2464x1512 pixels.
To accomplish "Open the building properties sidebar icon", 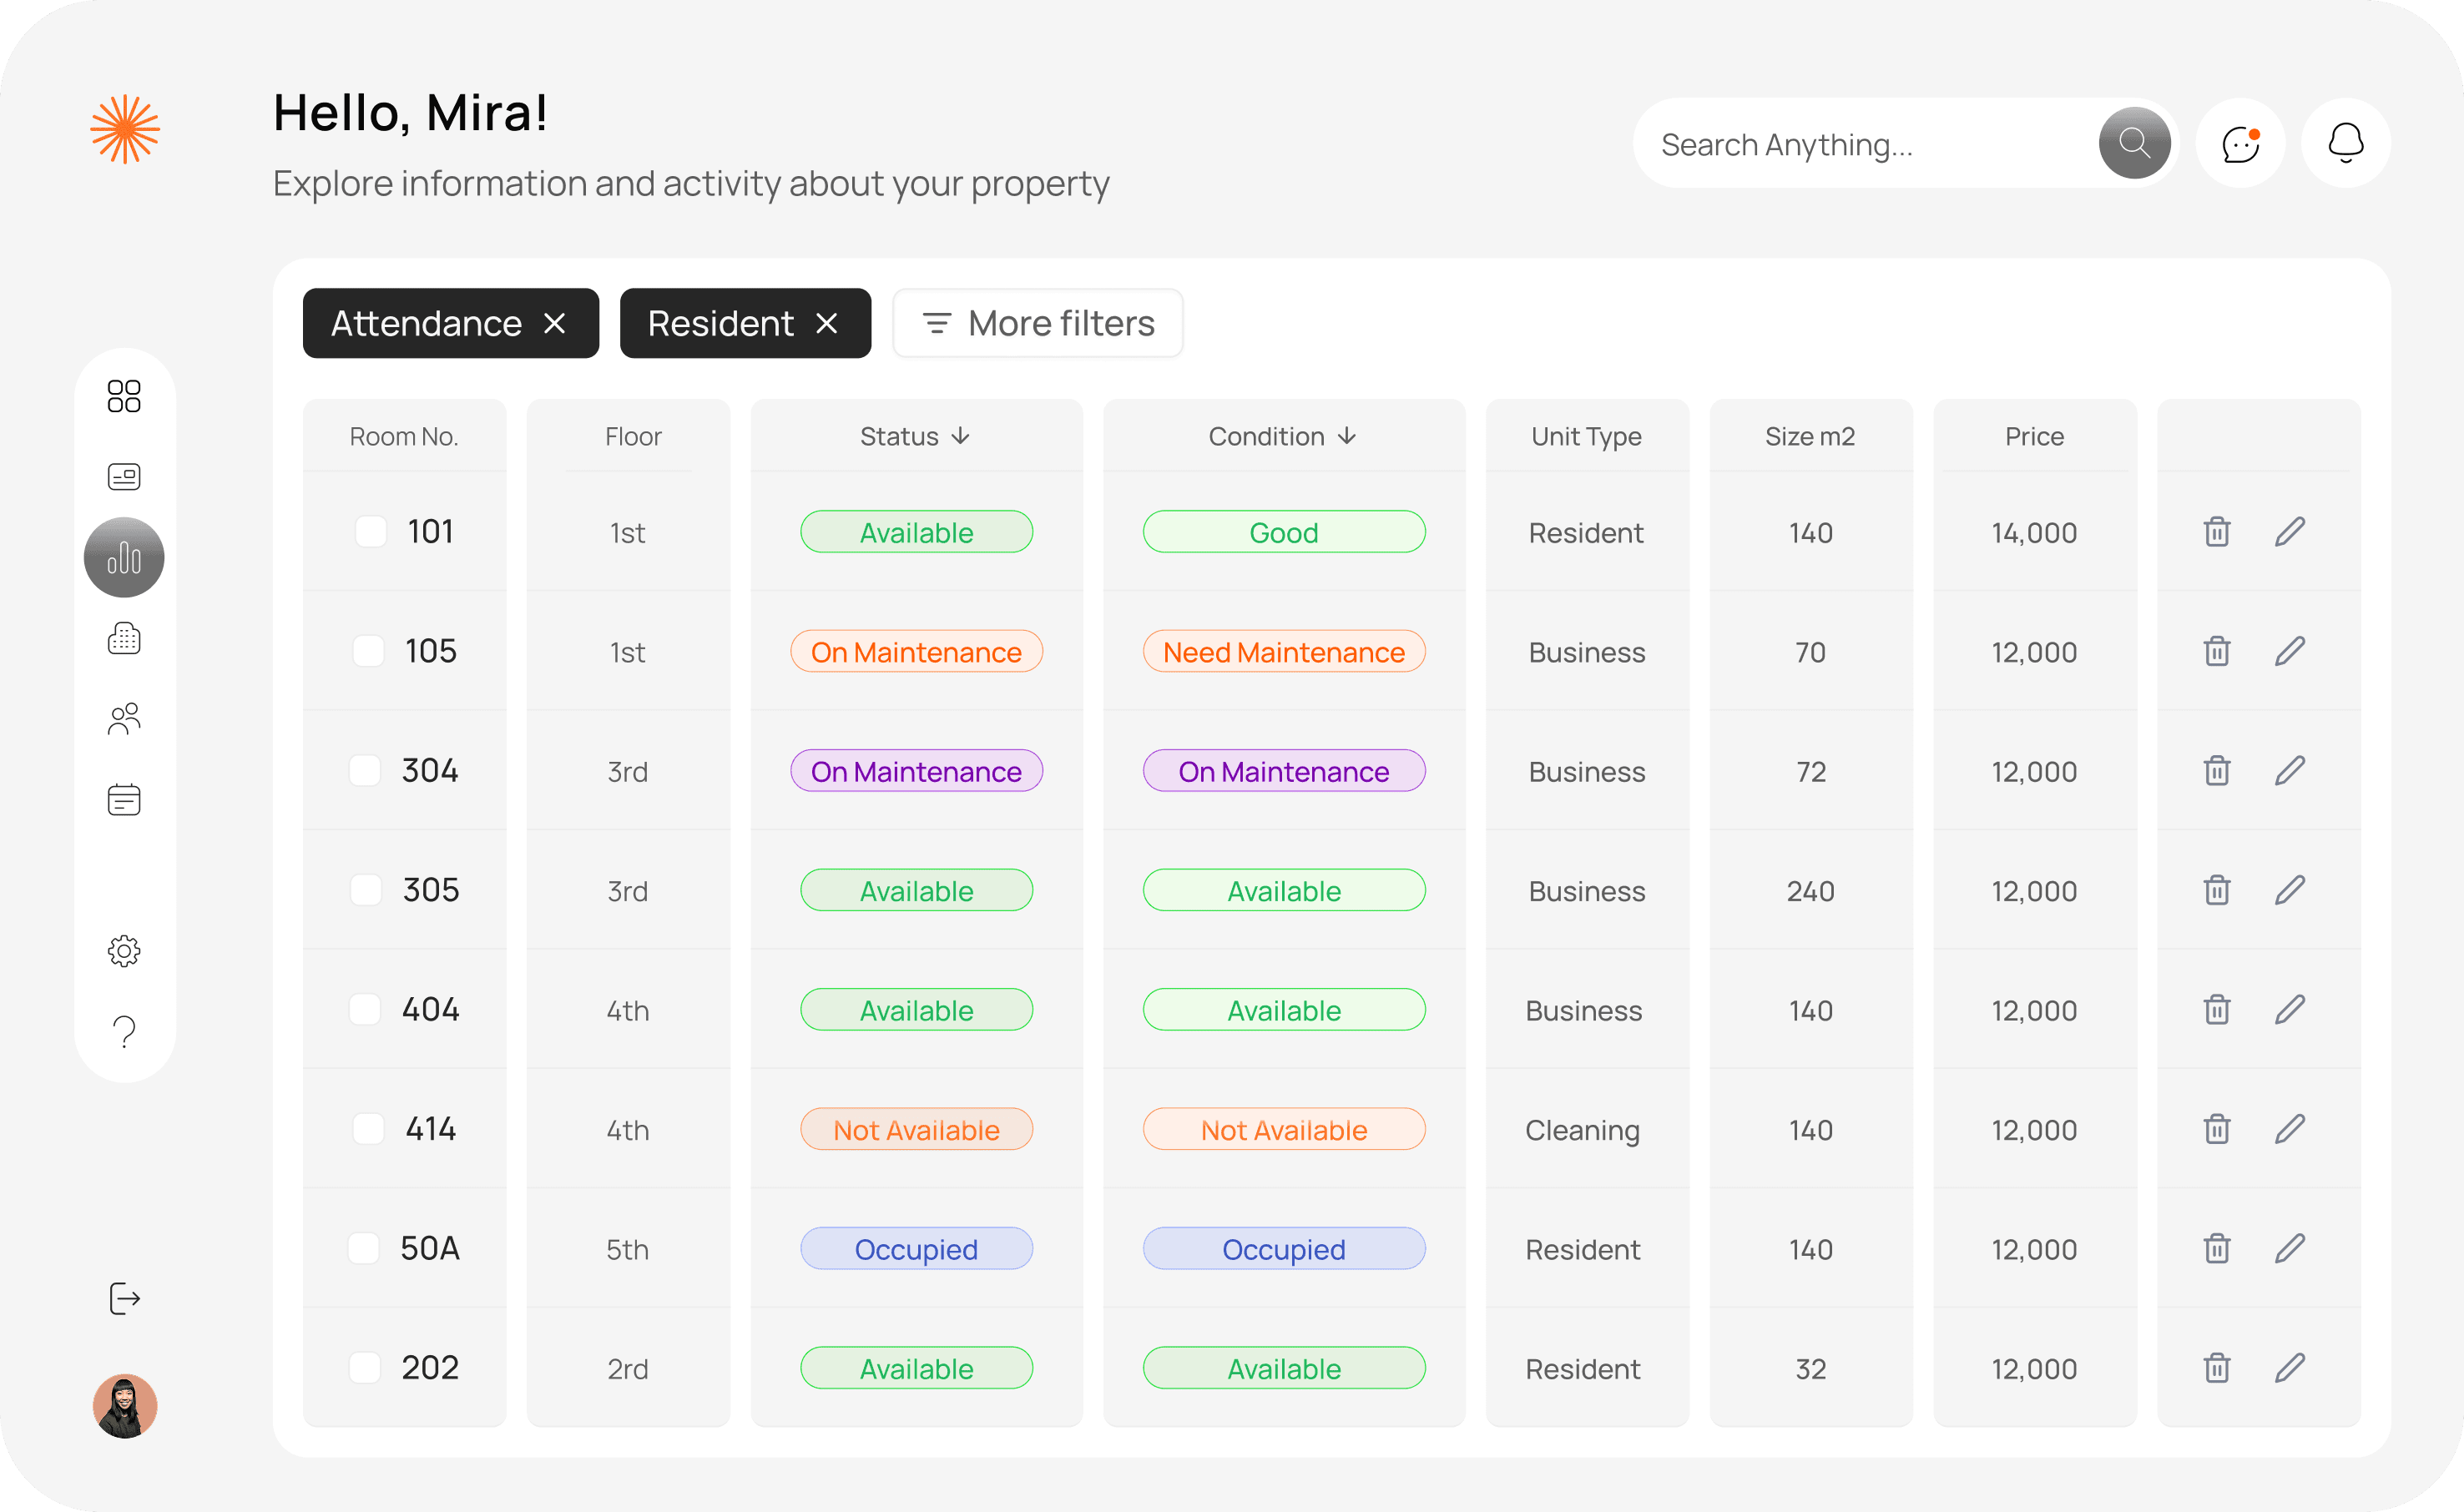I will (x=124, y=638).
